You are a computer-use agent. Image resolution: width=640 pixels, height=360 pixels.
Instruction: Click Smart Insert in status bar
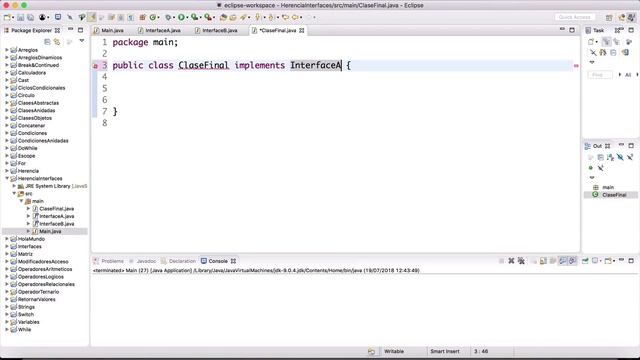coord(444,351)
